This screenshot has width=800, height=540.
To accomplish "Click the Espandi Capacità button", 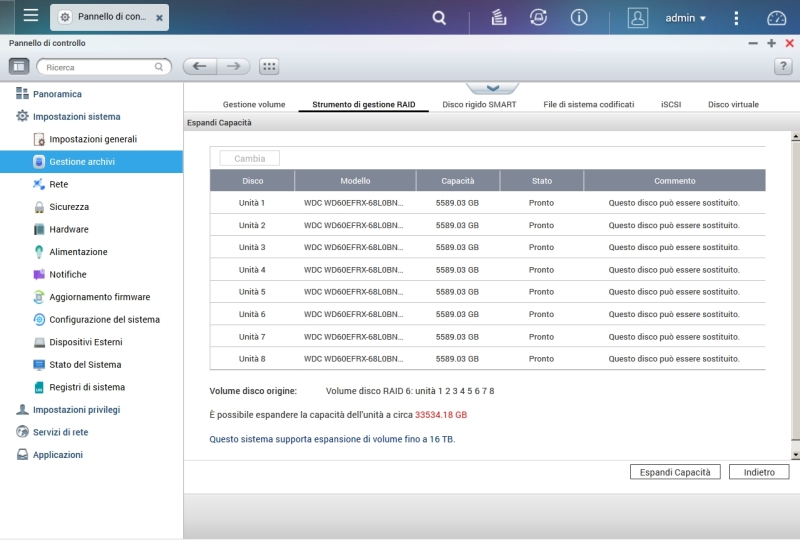I will coord(675,472).
